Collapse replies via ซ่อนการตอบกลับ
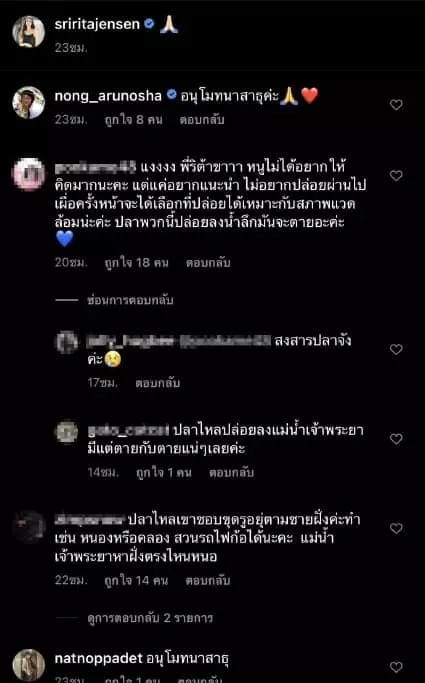The width and height of the screenshot is (425, 683). pos(130,300)
